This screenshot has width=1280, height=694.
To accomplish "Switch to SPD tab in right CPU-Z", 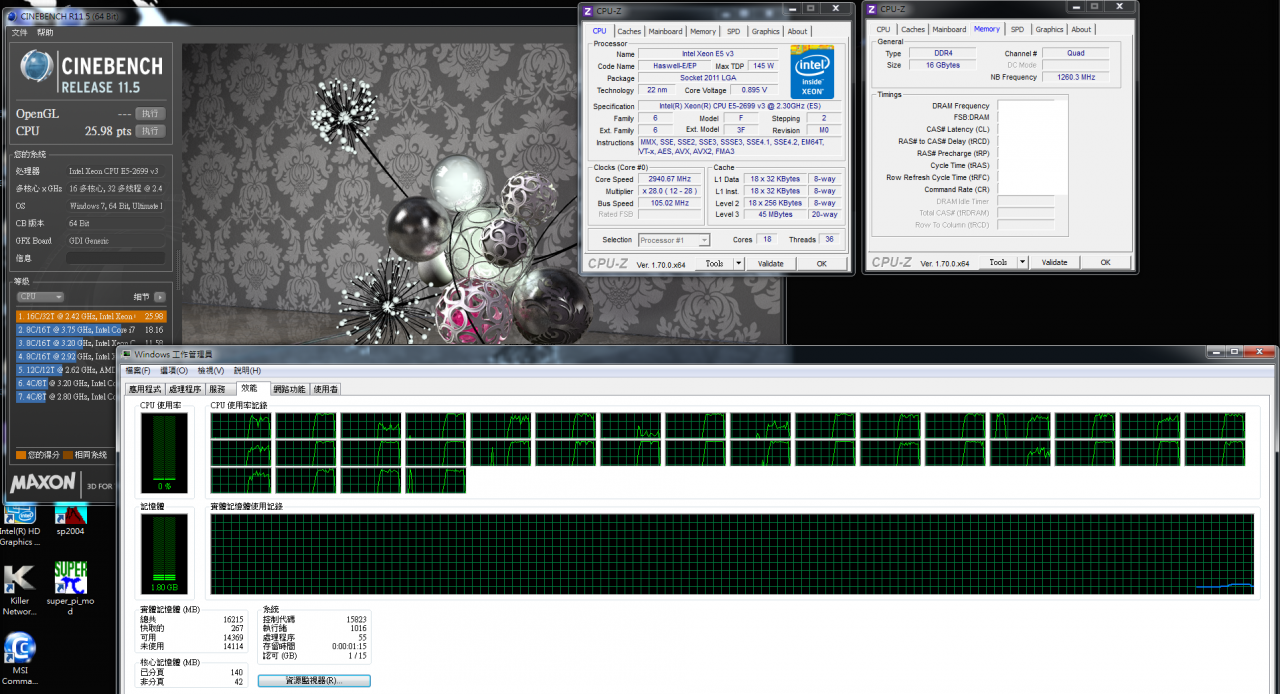I will tap(1017, 29).
